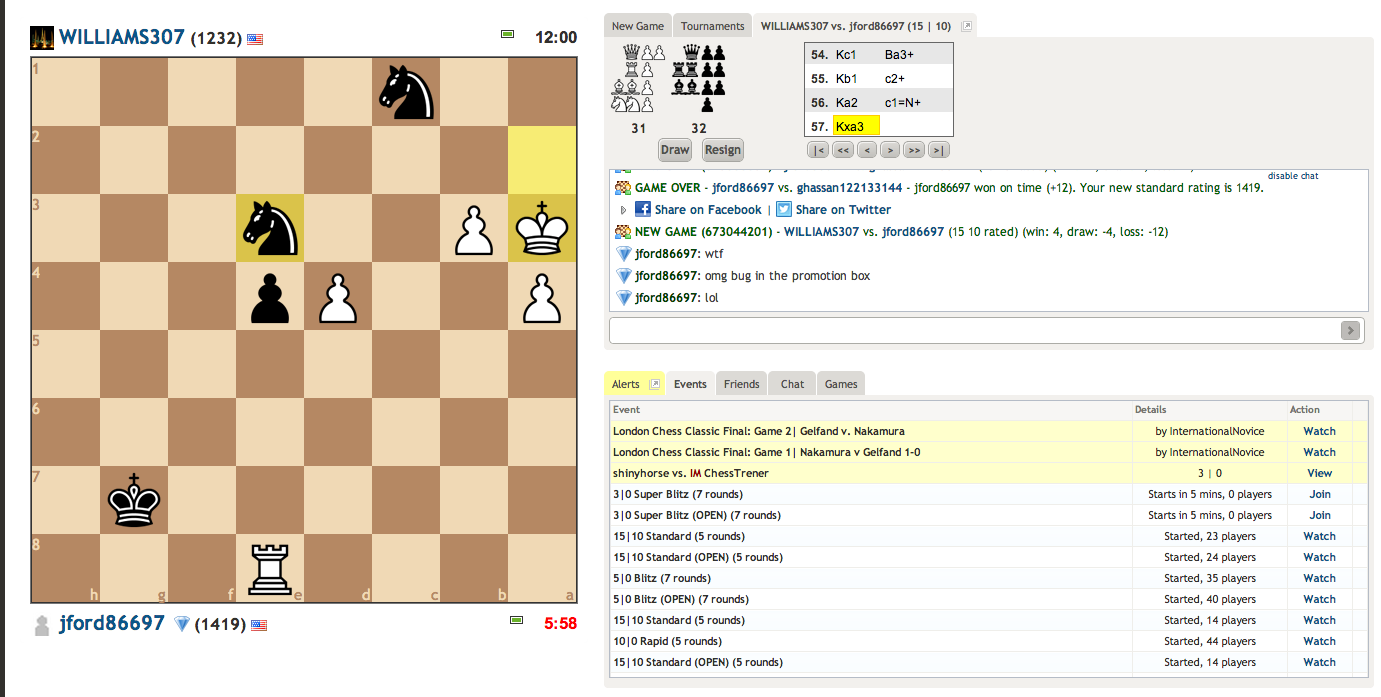Go back one move
Viewport: 1381px width, 697px height.
[867, 150]
